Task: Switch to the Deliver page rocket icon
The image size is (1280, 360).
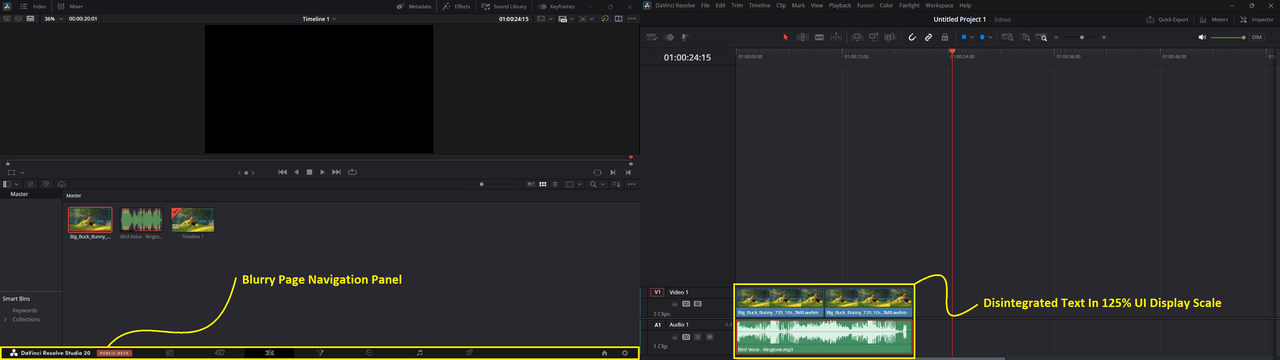Action: click(x=470, y=353)
